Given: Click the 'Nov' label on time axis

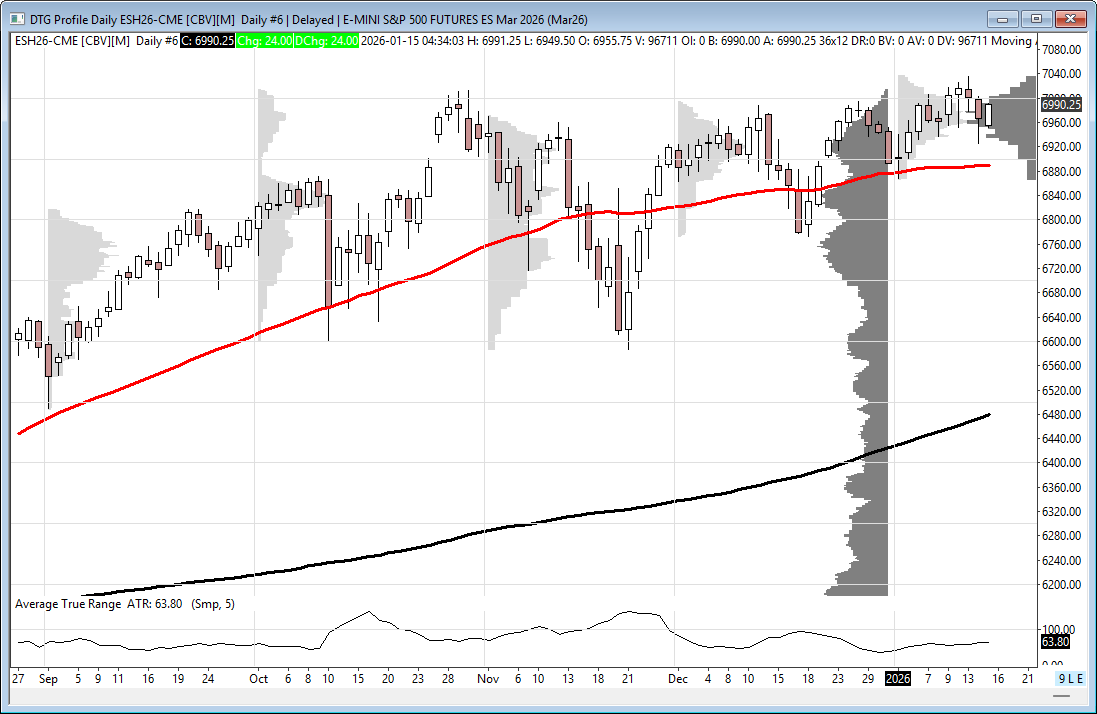Looking at the screenshot, I should [487, 678].
